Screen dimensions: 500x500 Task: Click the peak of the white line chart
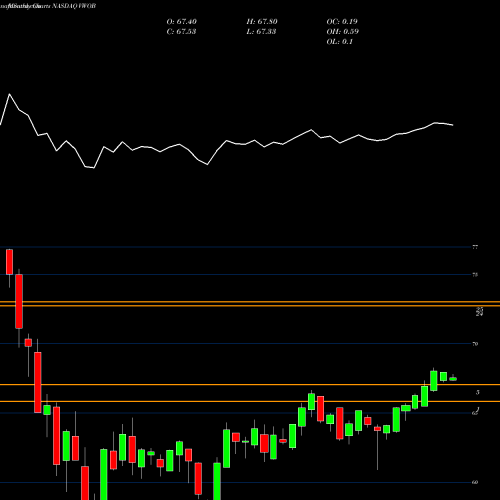9,94
